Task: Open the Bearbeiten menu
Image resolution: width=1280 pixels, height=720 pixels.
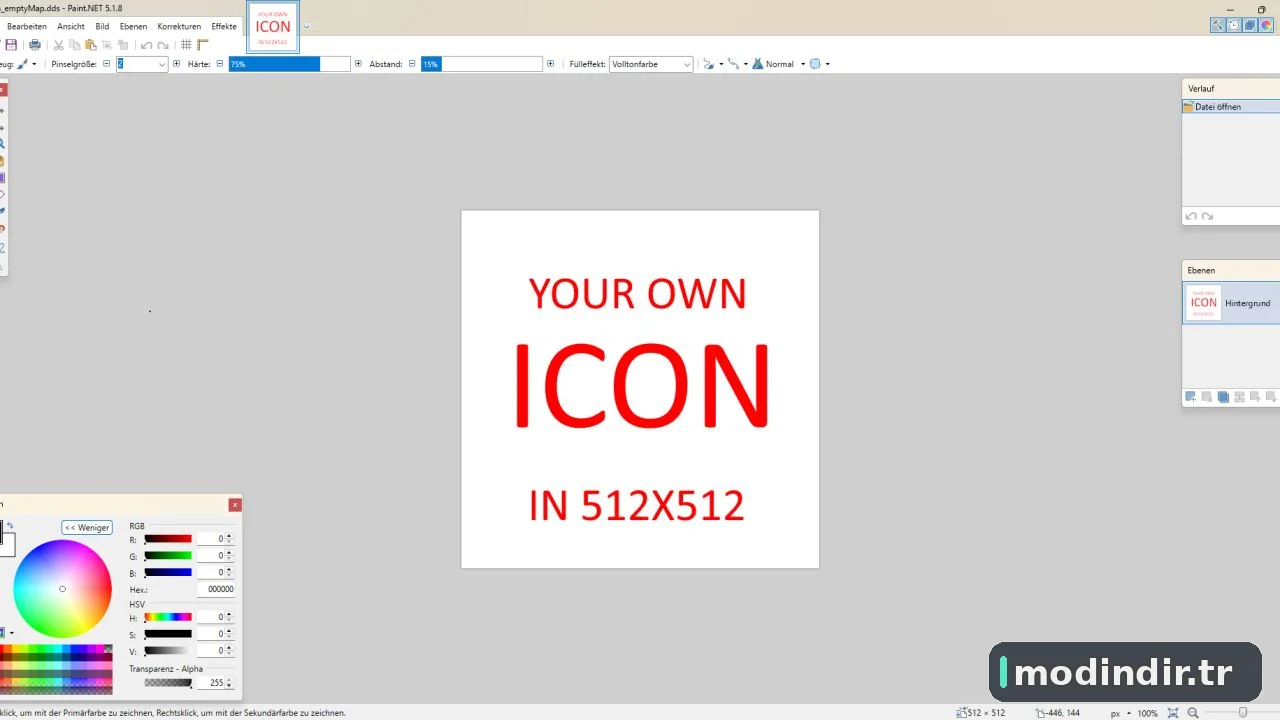Action: click(x=27, y=26)
